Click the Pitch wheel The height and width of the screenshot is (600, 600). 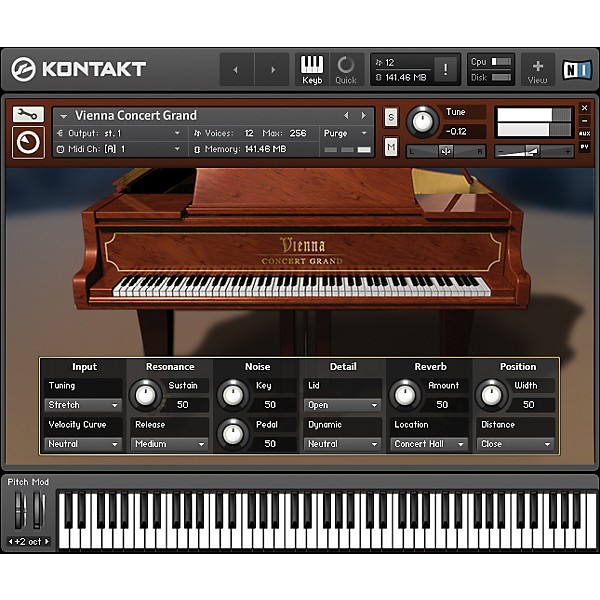20,510
